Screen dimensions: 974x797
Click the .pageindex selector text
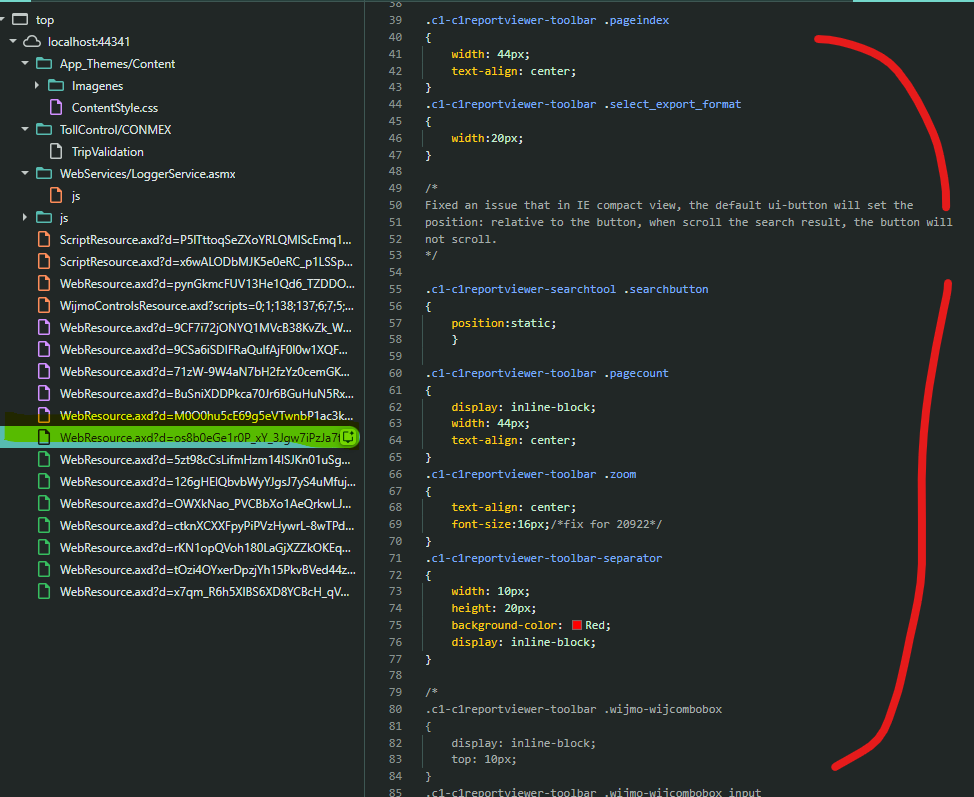[636, 20]
